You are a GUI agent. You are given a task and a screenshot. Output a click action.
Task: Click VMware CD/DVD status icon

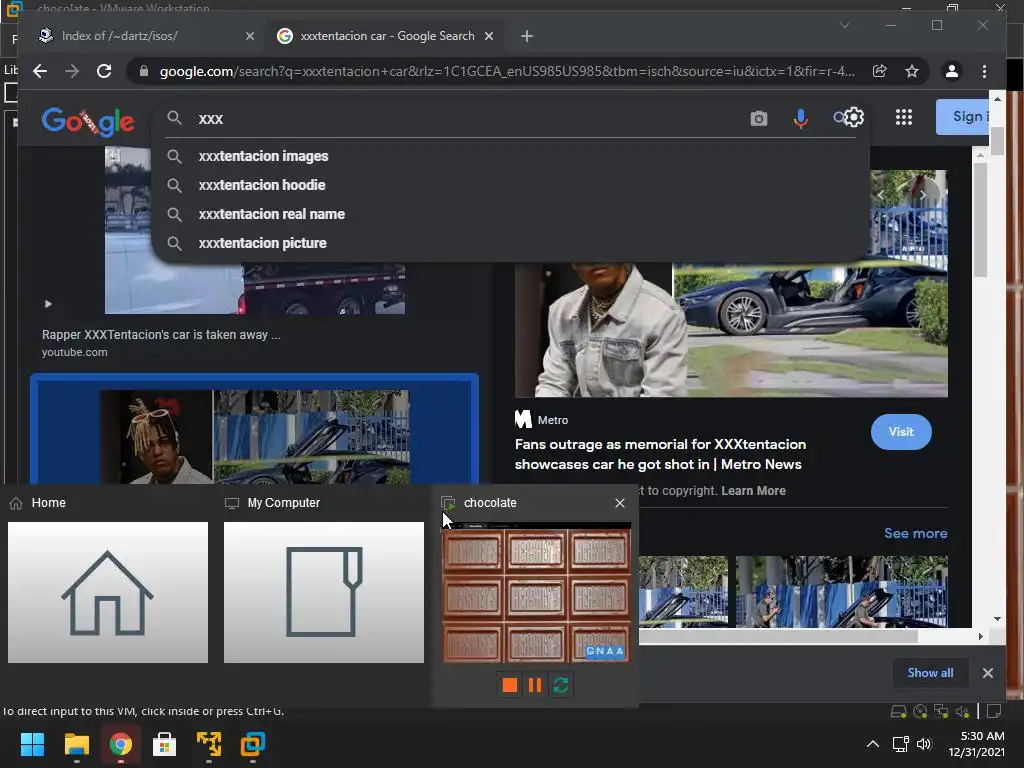tap(920, 712)
